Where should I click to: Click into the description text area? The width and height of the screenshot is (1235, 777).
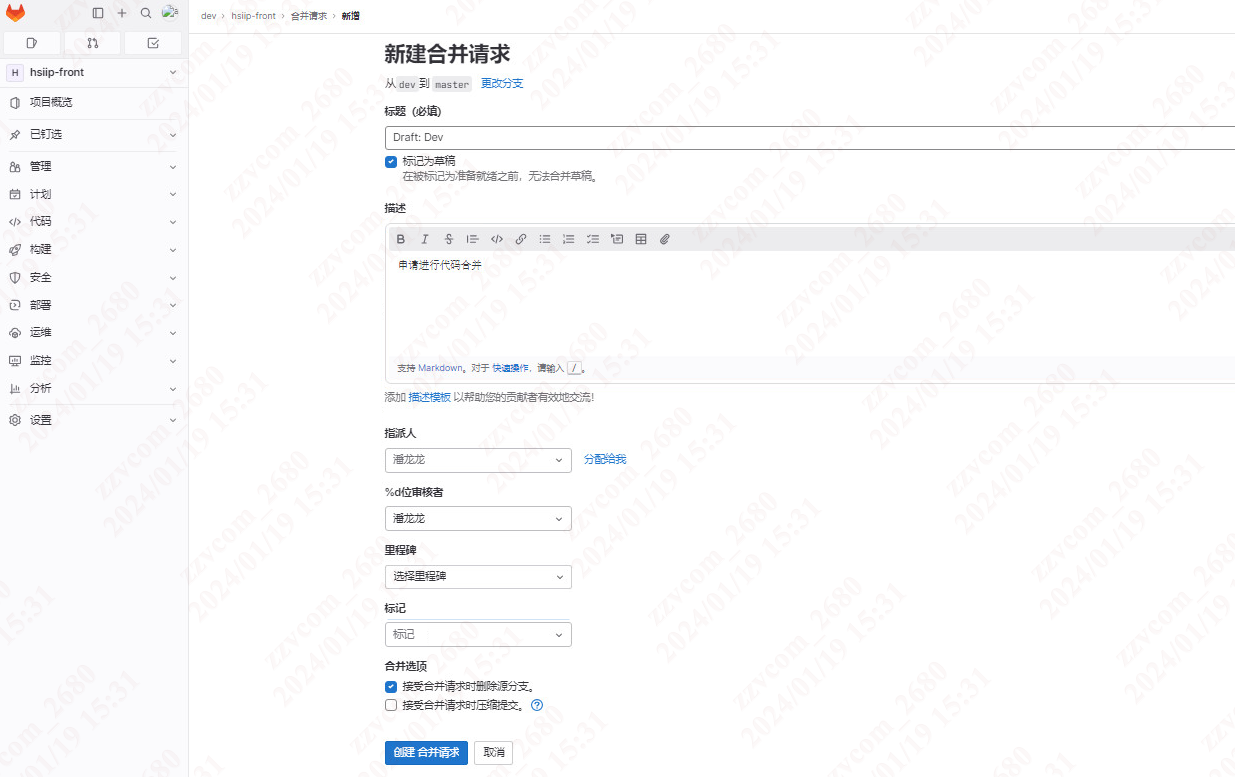810,305
